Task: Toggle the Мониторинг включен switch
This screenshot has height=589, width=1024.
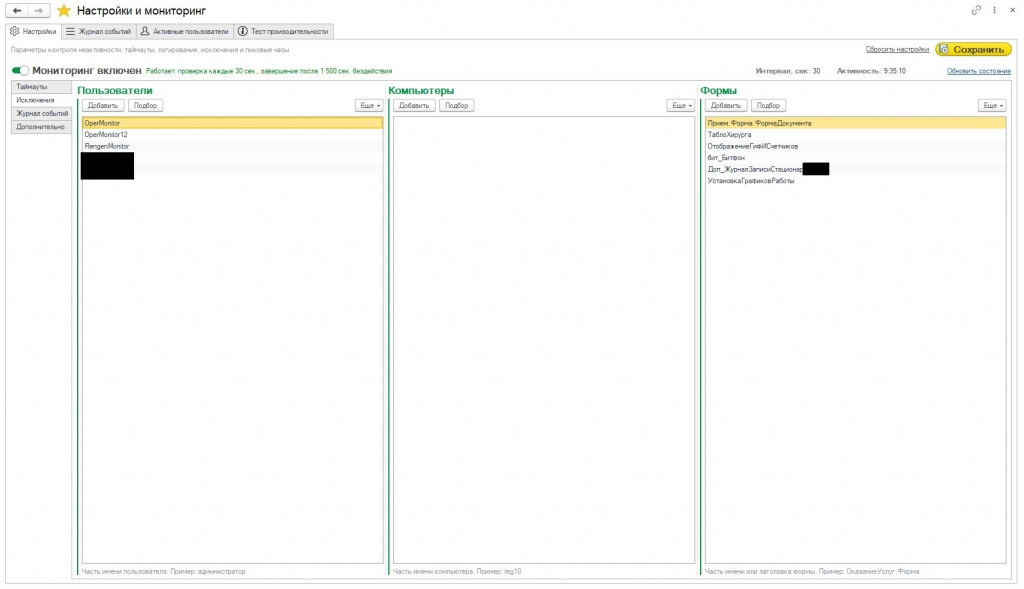Action: [20, 71]
